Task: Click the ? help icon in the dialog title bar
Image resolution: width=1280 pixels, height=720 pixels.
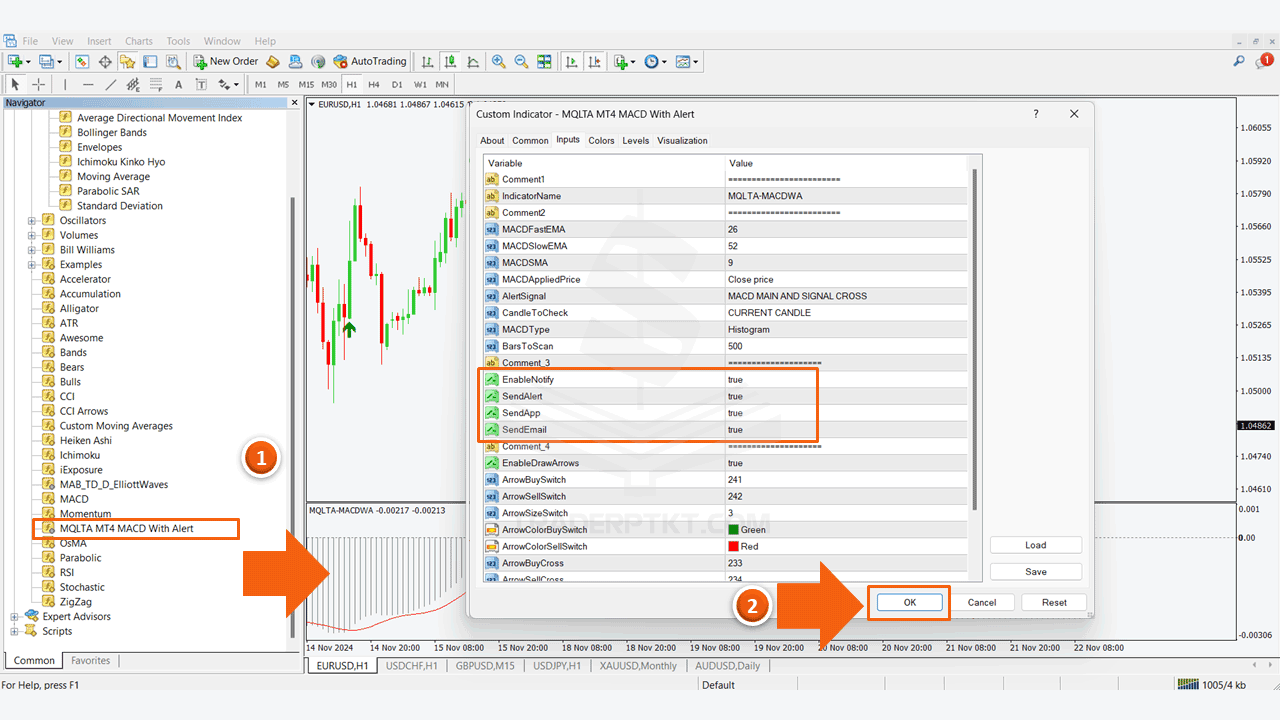Action: [1035, 114]
